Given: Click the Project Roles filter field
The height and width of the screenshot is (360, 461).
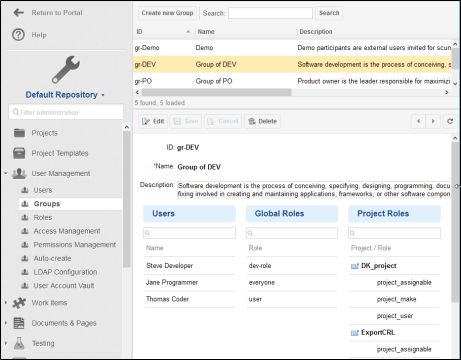Looking at the screenshot, I should click(x=394, y=233).
